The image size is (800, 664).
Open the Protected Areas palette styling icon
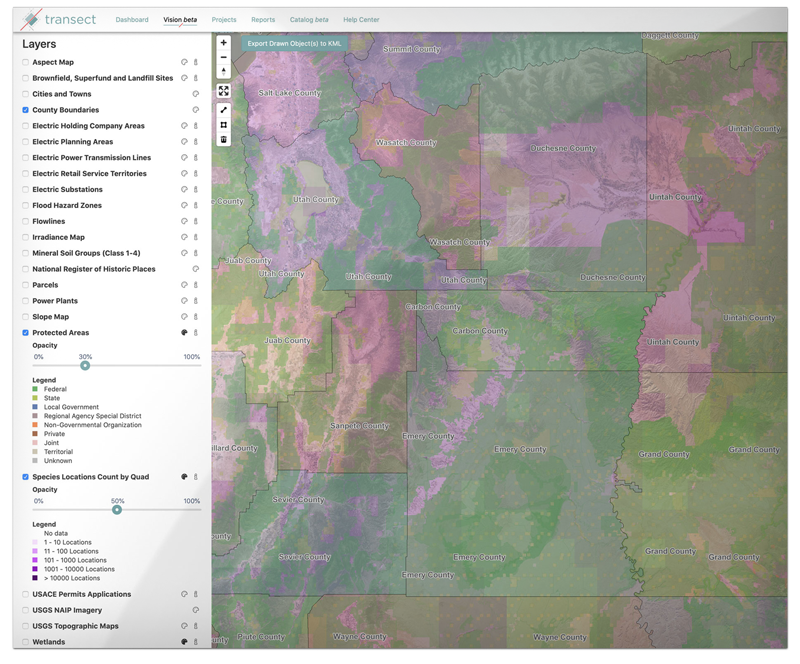[184, 332]
